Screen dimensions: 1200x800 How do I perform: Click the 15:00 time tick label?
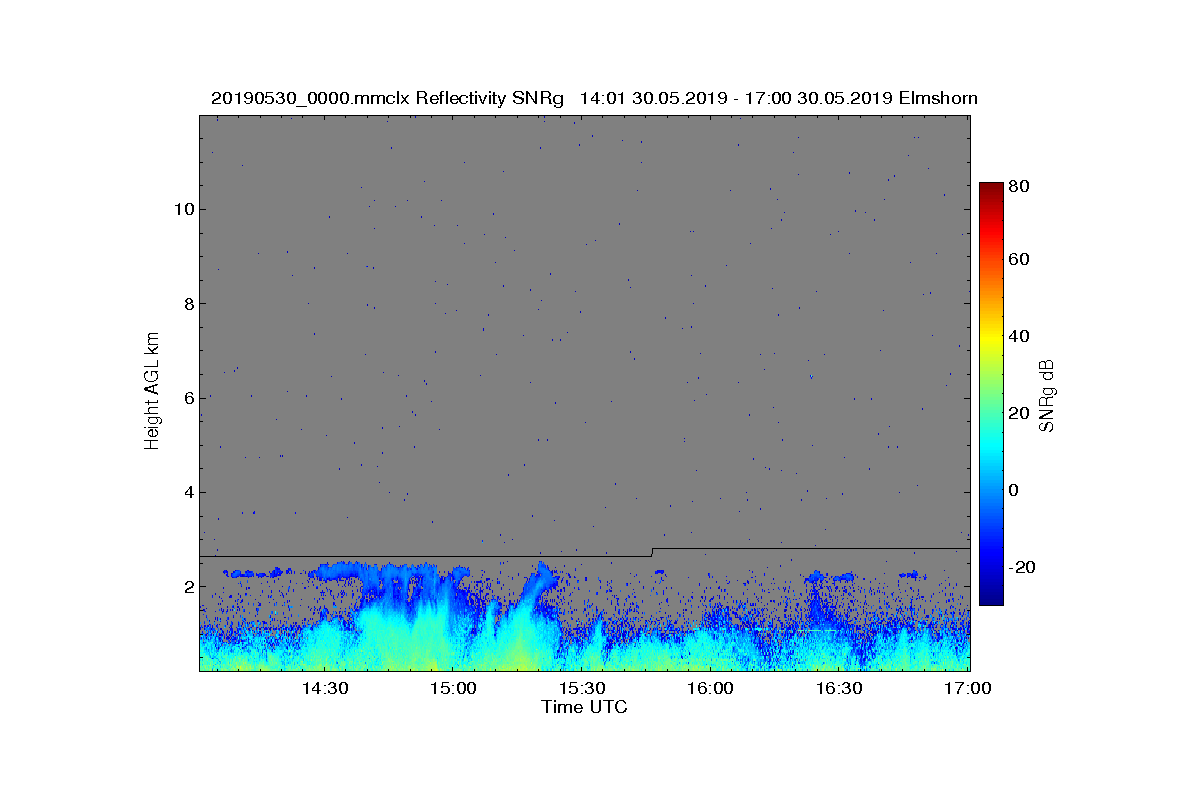pos(453,688)
